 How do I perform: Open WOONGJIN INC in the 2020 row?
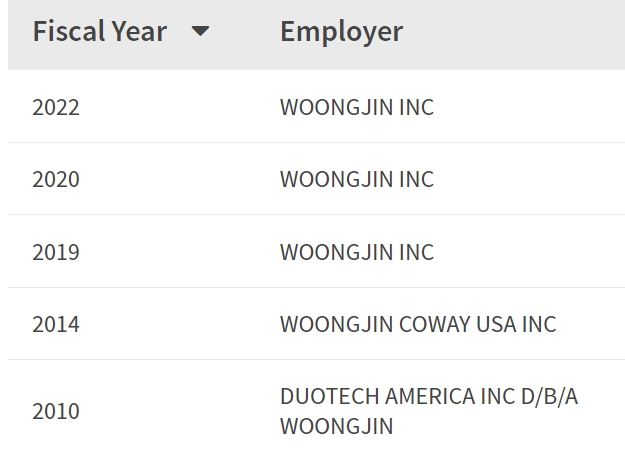coord(357,179)
